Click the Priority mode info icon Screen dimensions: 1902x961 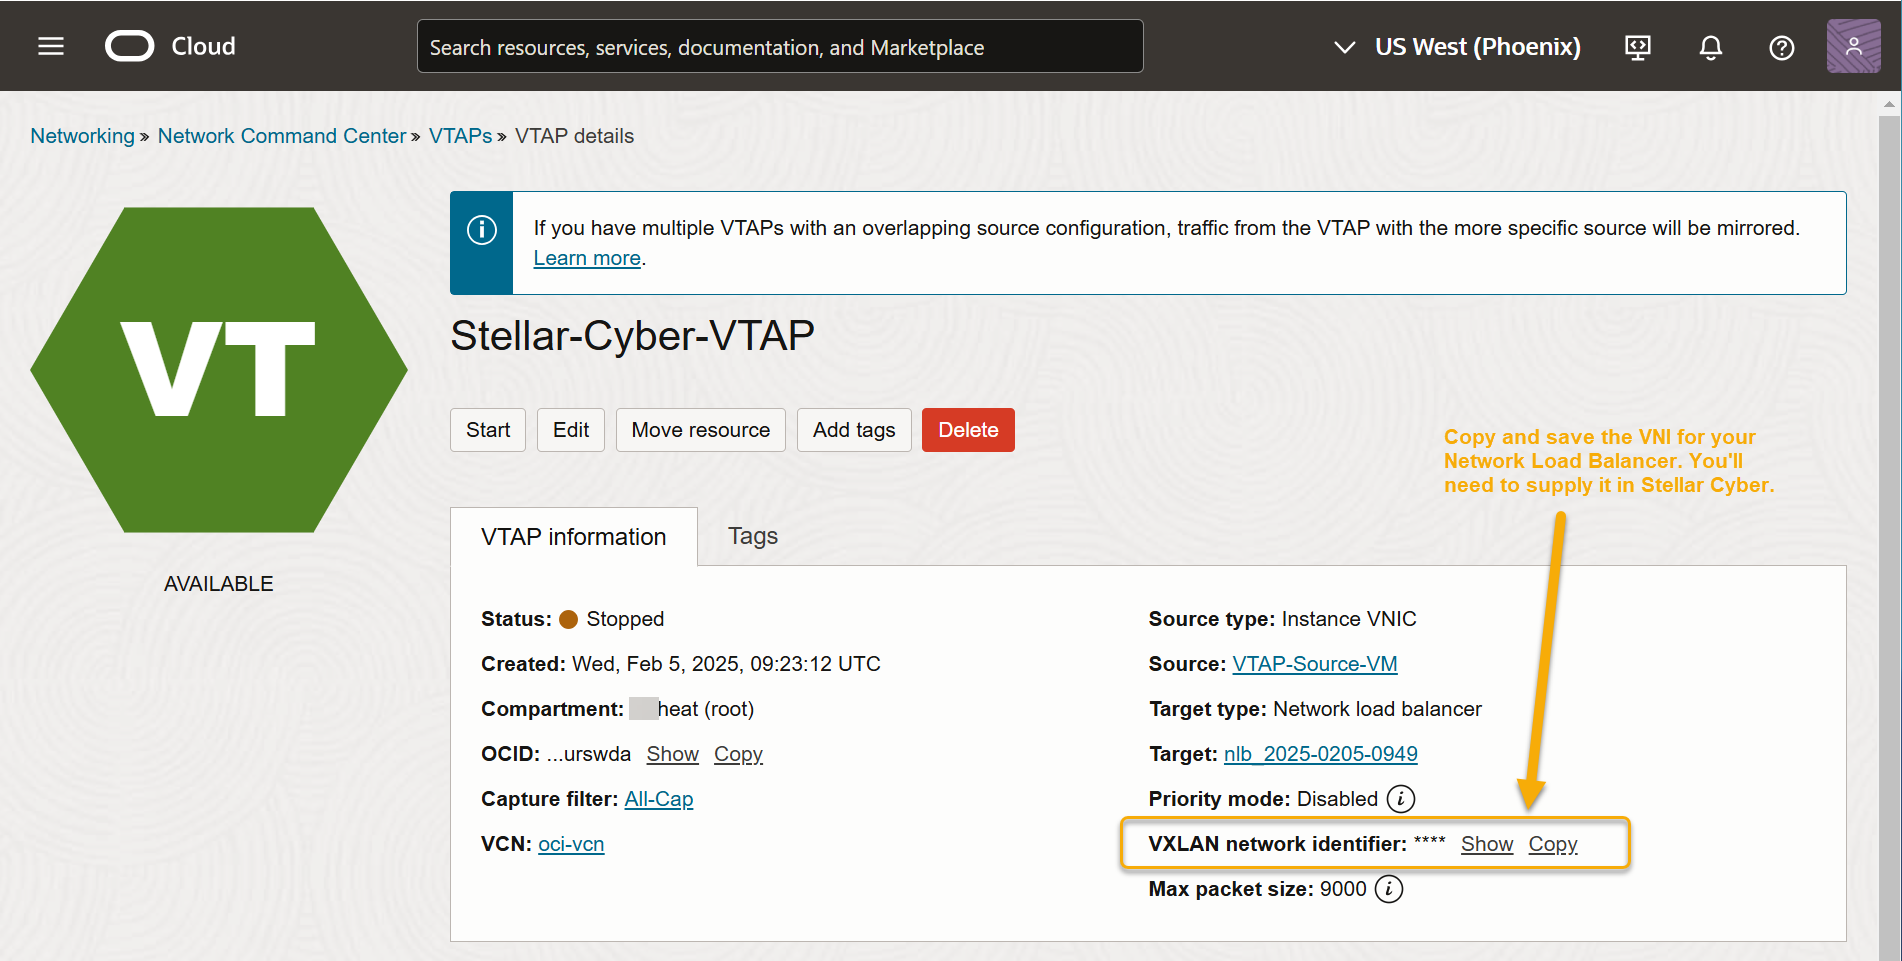1401,799
